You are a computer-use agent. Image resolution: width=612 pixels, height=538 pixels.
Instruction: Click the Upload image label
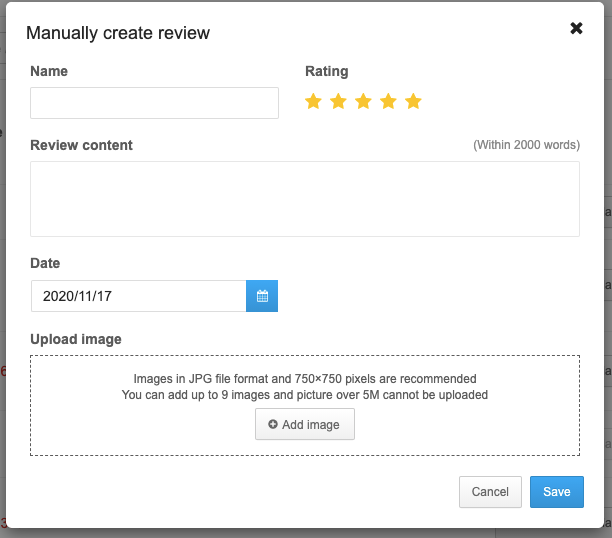click(x=76, y=339)
